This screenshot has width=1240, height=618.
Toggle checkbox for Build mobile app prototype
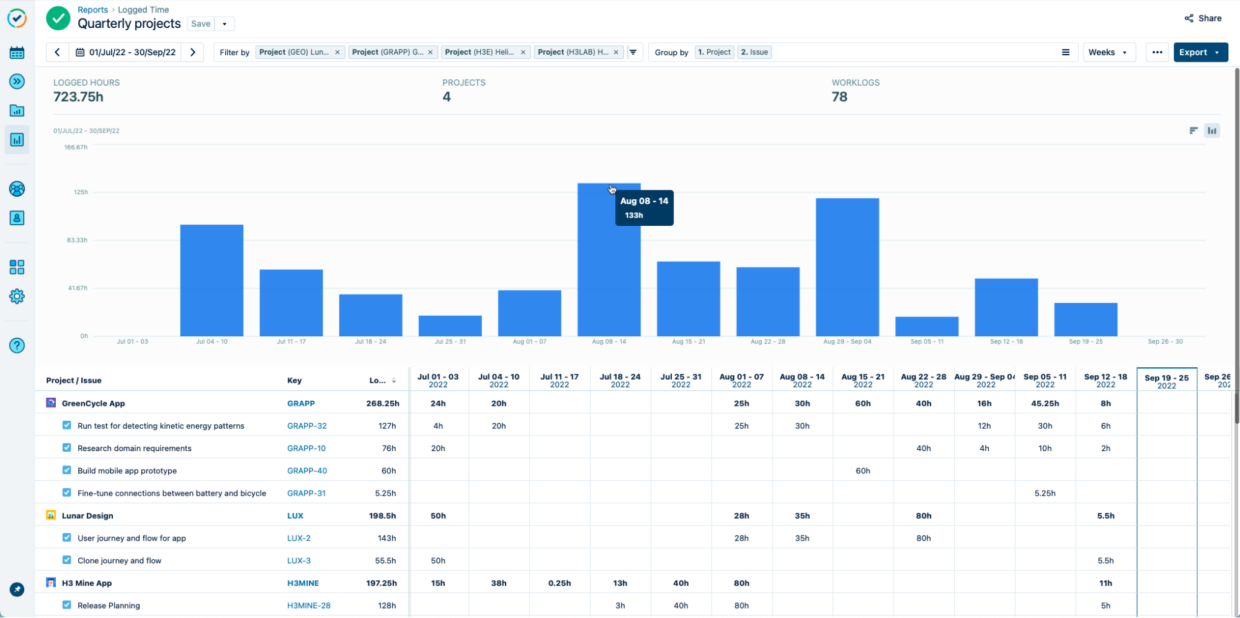point(67,470)
